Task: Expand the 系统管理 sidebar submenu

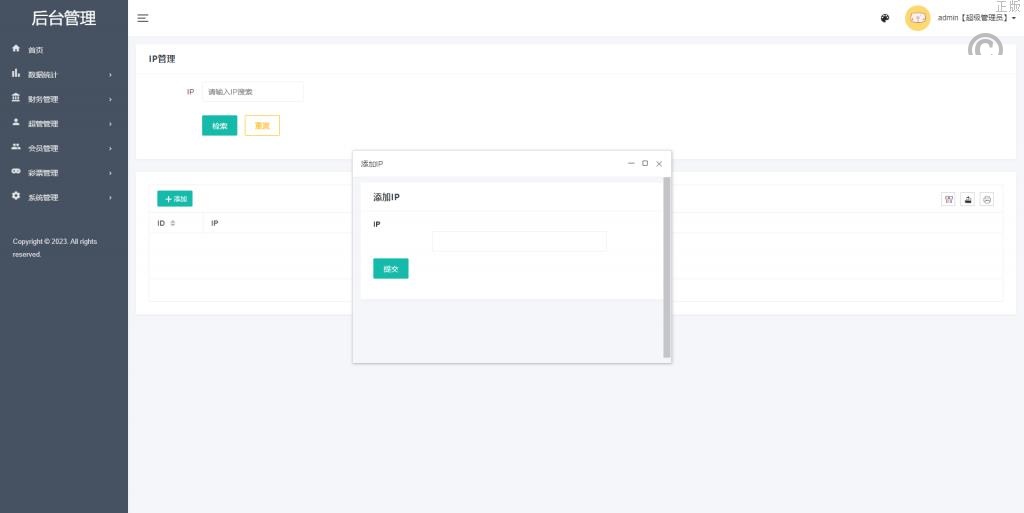Action: click(x=63, y=197)
